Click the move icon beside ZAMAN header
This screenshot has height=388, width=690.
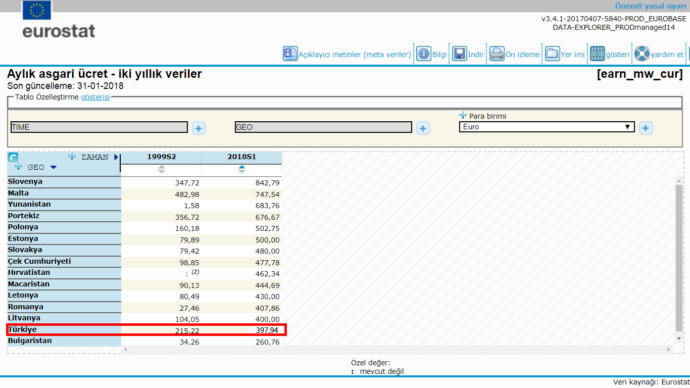click(72, 156)
